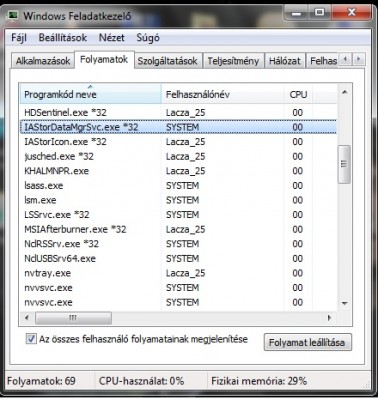Sort by Felhasználónév column header
This screenshot has width=378, height=400.
pyautogui.click(x=223, y=94)
